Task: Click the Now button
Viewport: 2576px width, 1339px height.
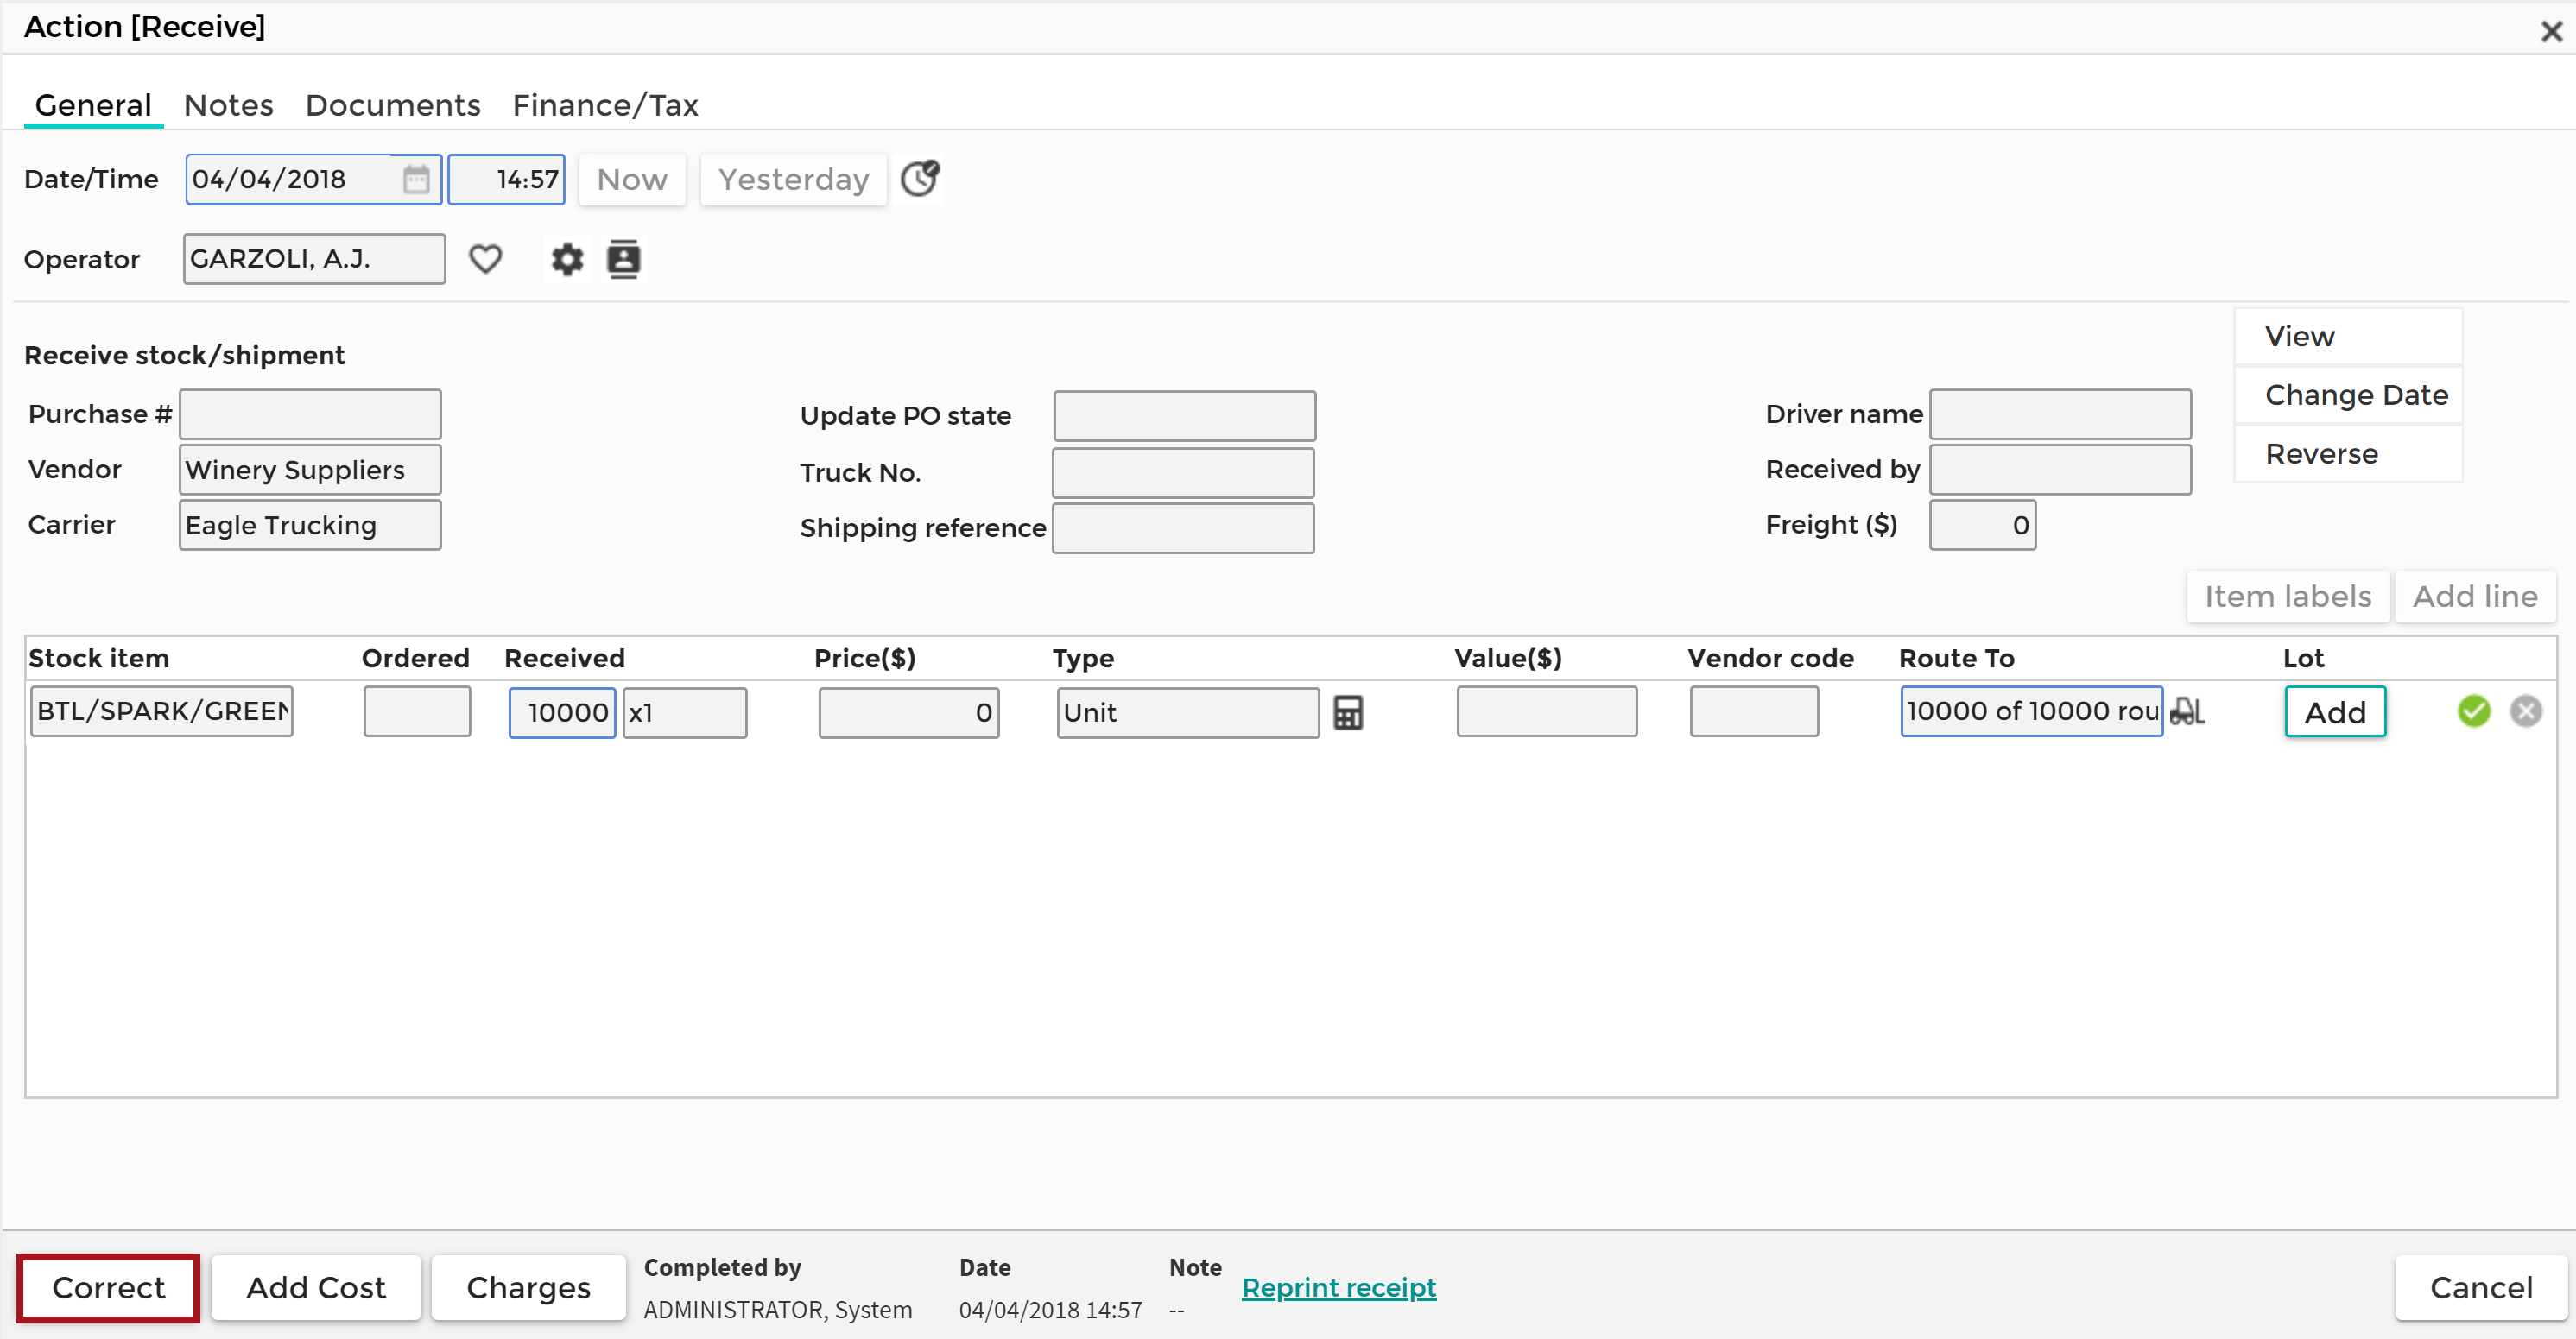Action: click(x=632, y=179)
